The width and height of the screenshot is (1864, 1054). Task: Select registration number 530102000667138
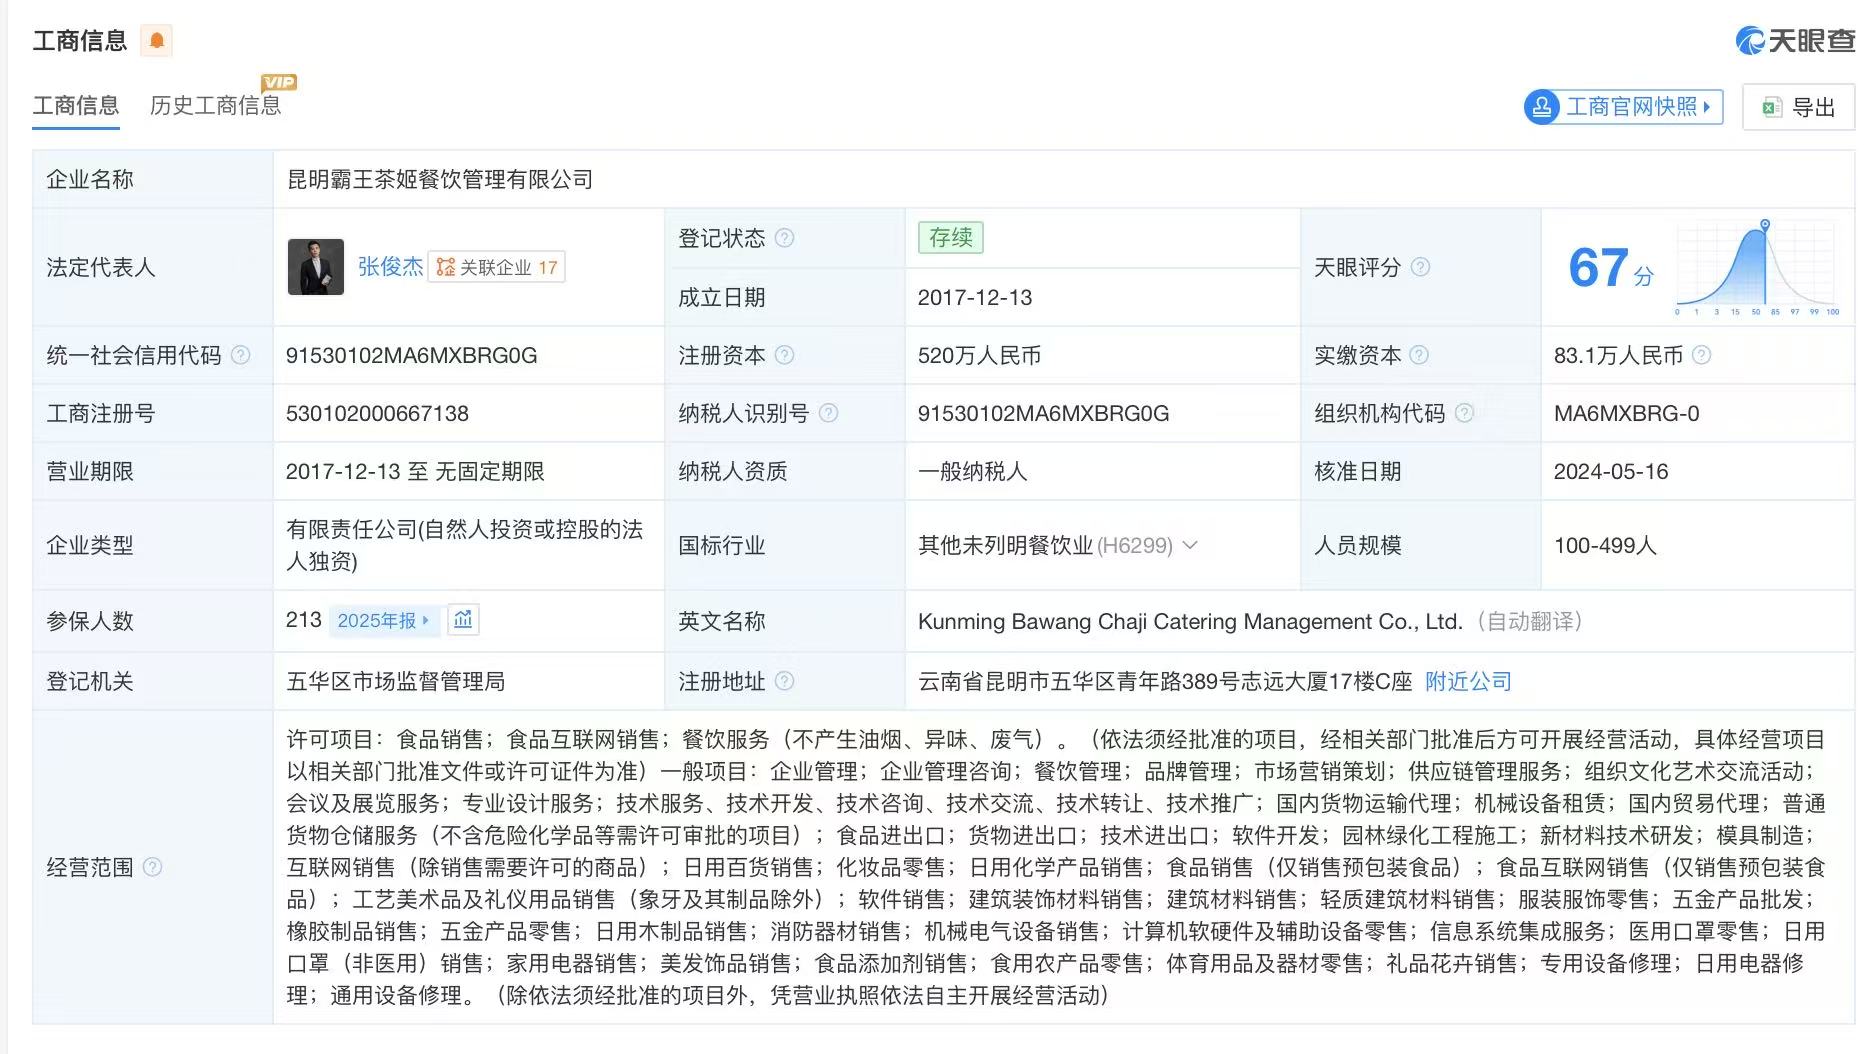(x=377, y=413)
